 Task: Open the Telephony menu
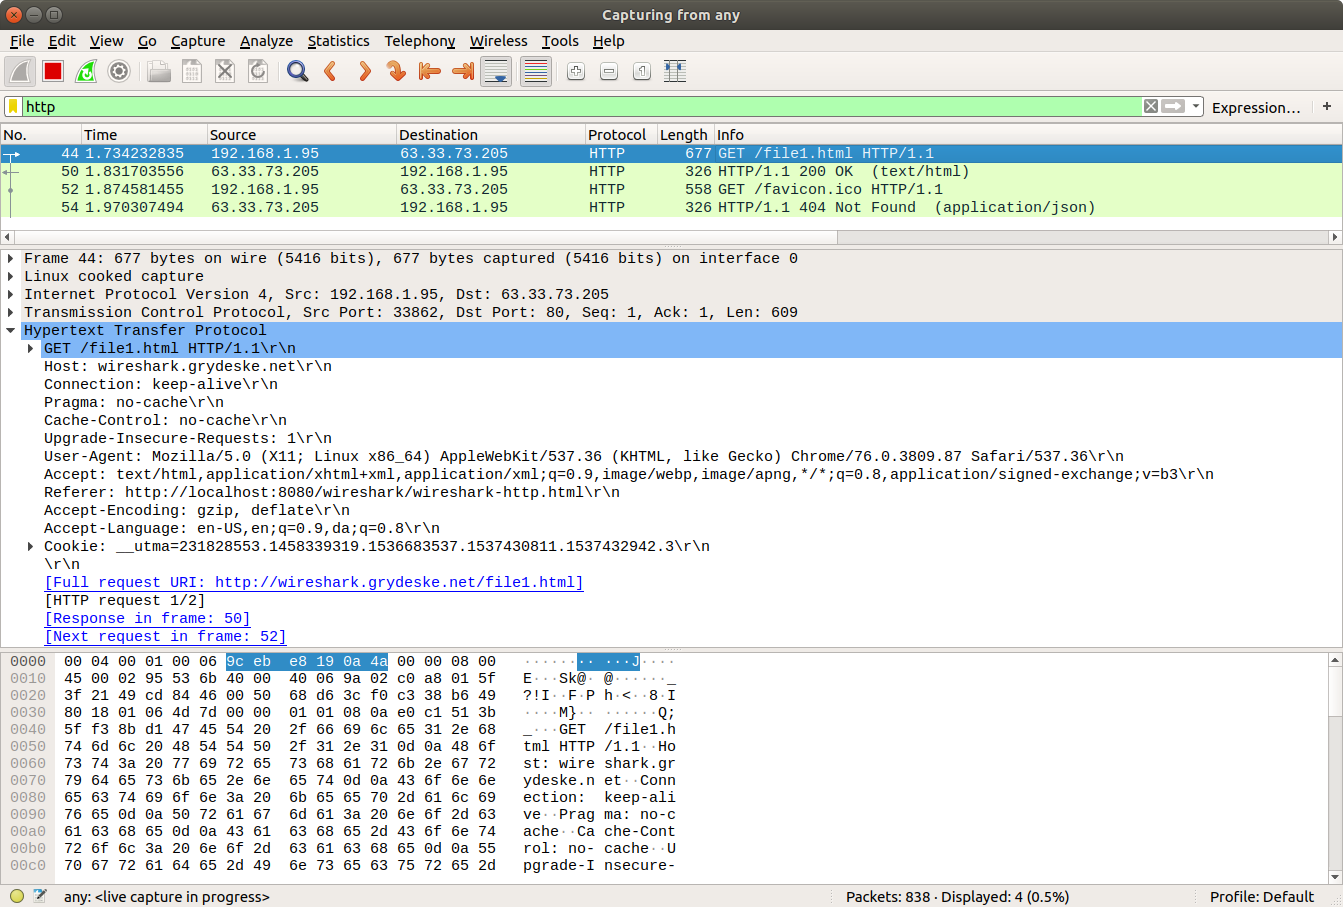[x=419, y=41]
